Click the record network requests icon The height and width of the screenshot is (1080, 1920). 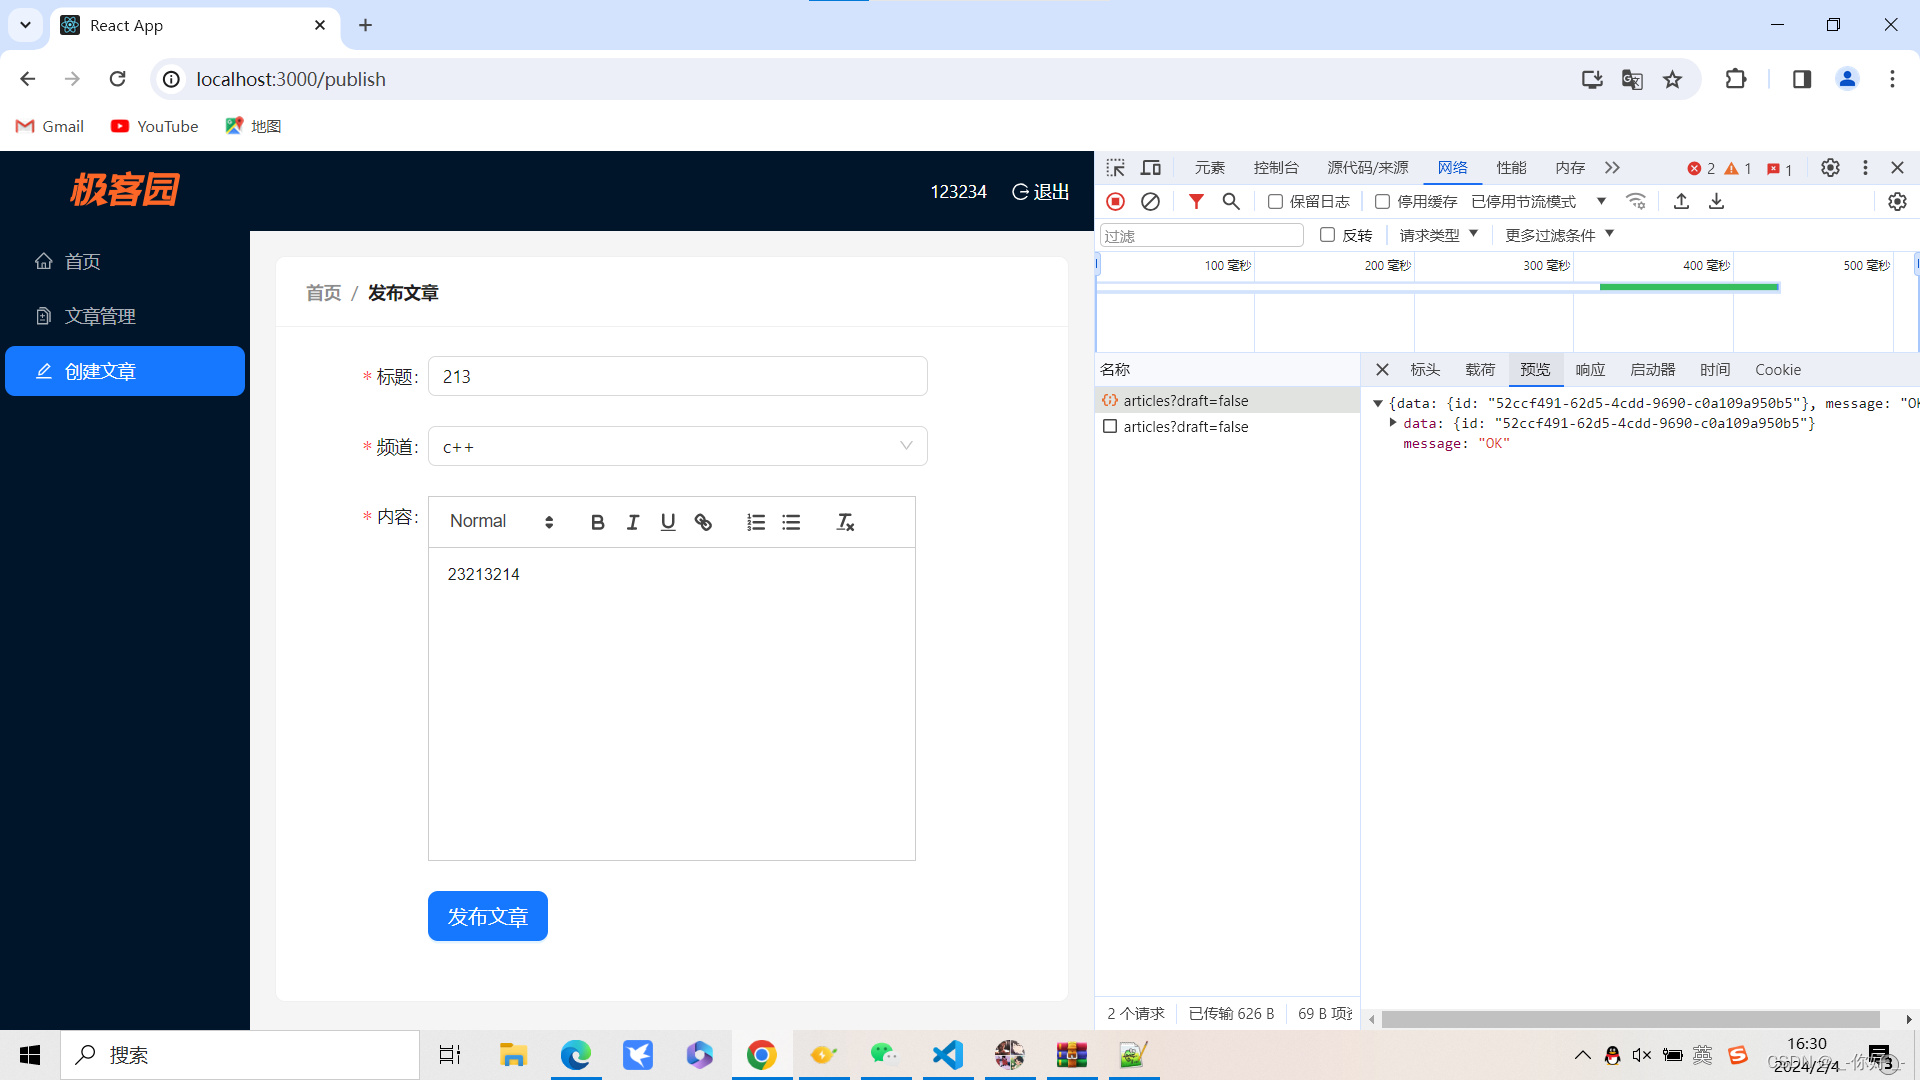pos(1117,200)
